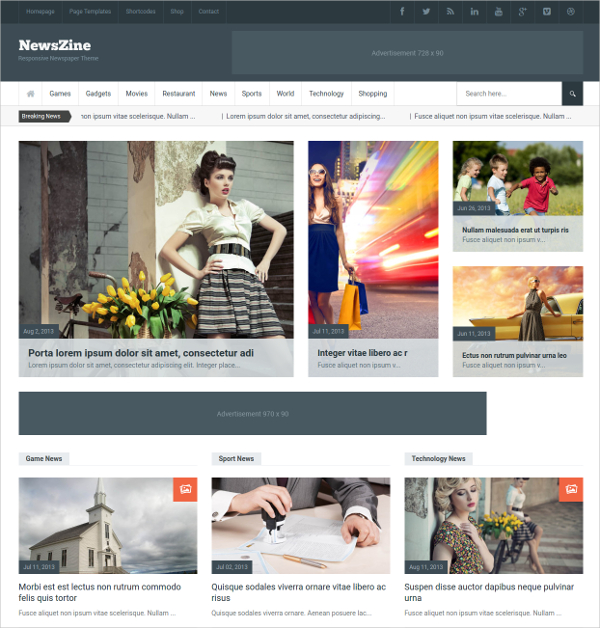
Task: Click the orange gallery icon on church photo
Action: click(x=185, y=489)
